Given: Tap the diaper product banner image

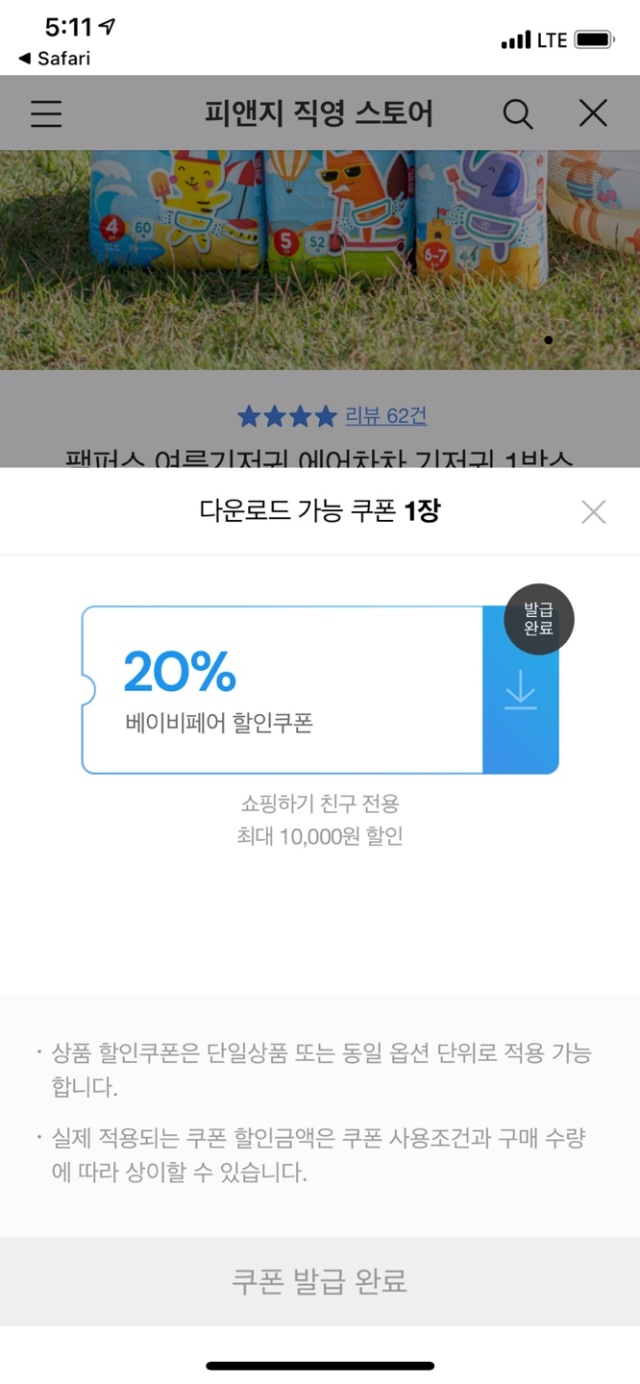Looking at the screenshot, I should pyautogui.click(x=320, y=260).
